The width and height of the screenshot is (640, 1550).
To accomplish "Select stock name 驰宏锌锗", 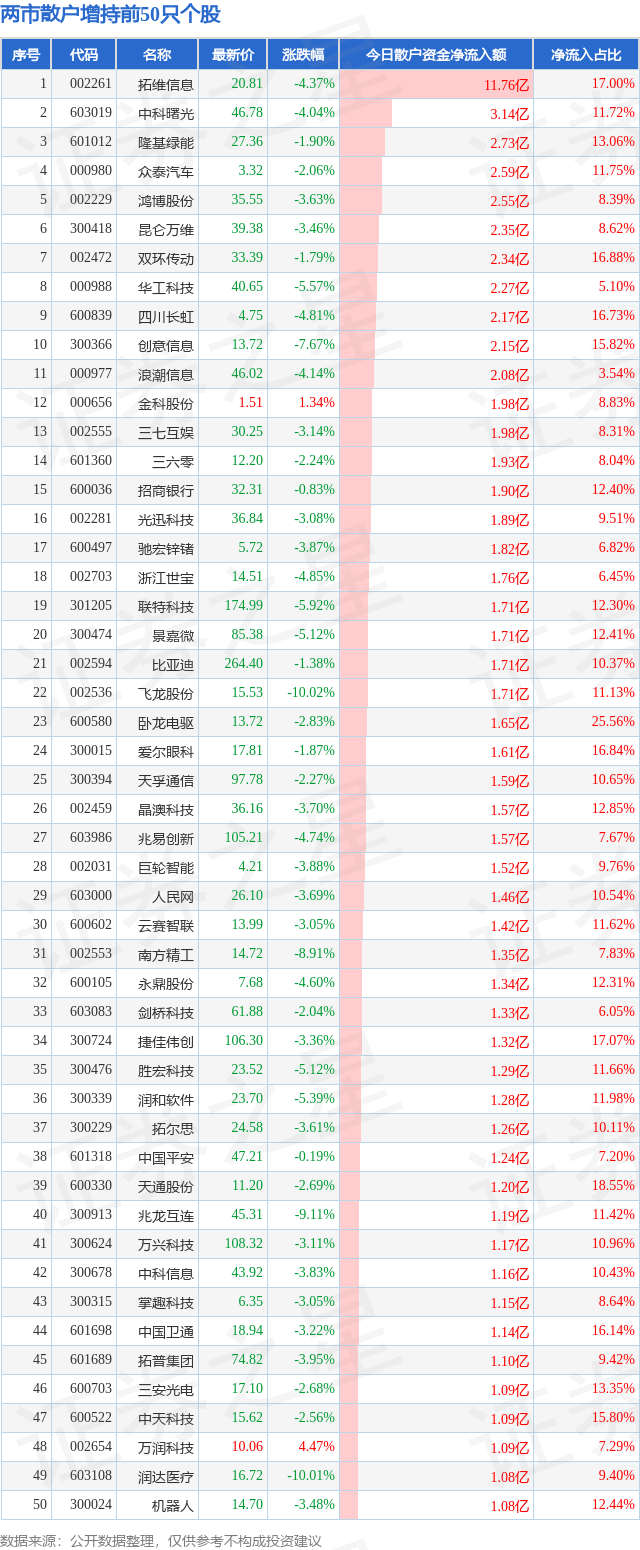I will tap(166, 548).
